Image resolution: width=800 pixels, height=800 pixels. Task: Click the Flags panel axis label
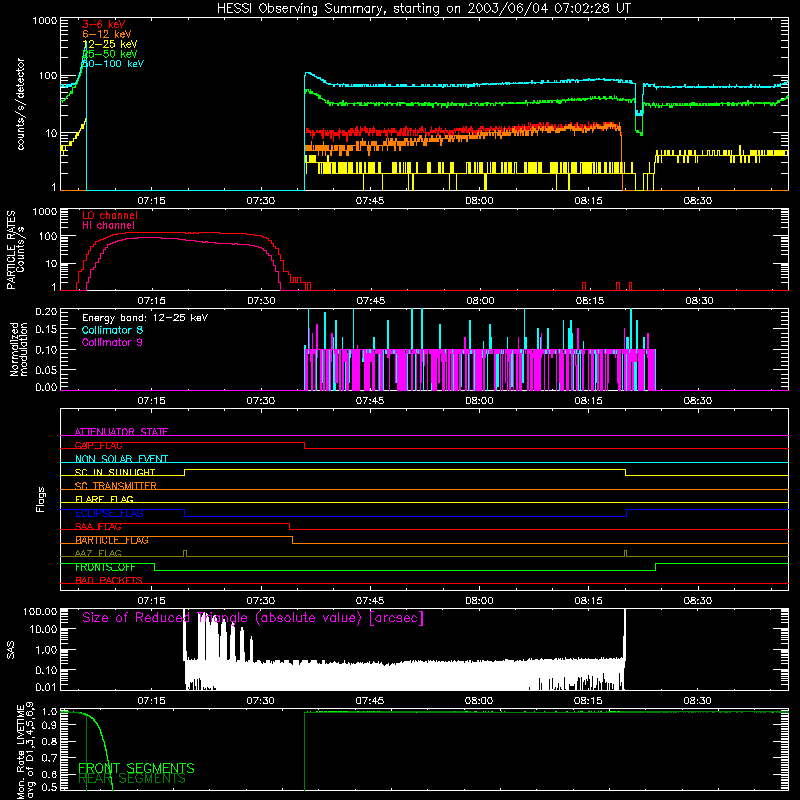tap(40, 499)
